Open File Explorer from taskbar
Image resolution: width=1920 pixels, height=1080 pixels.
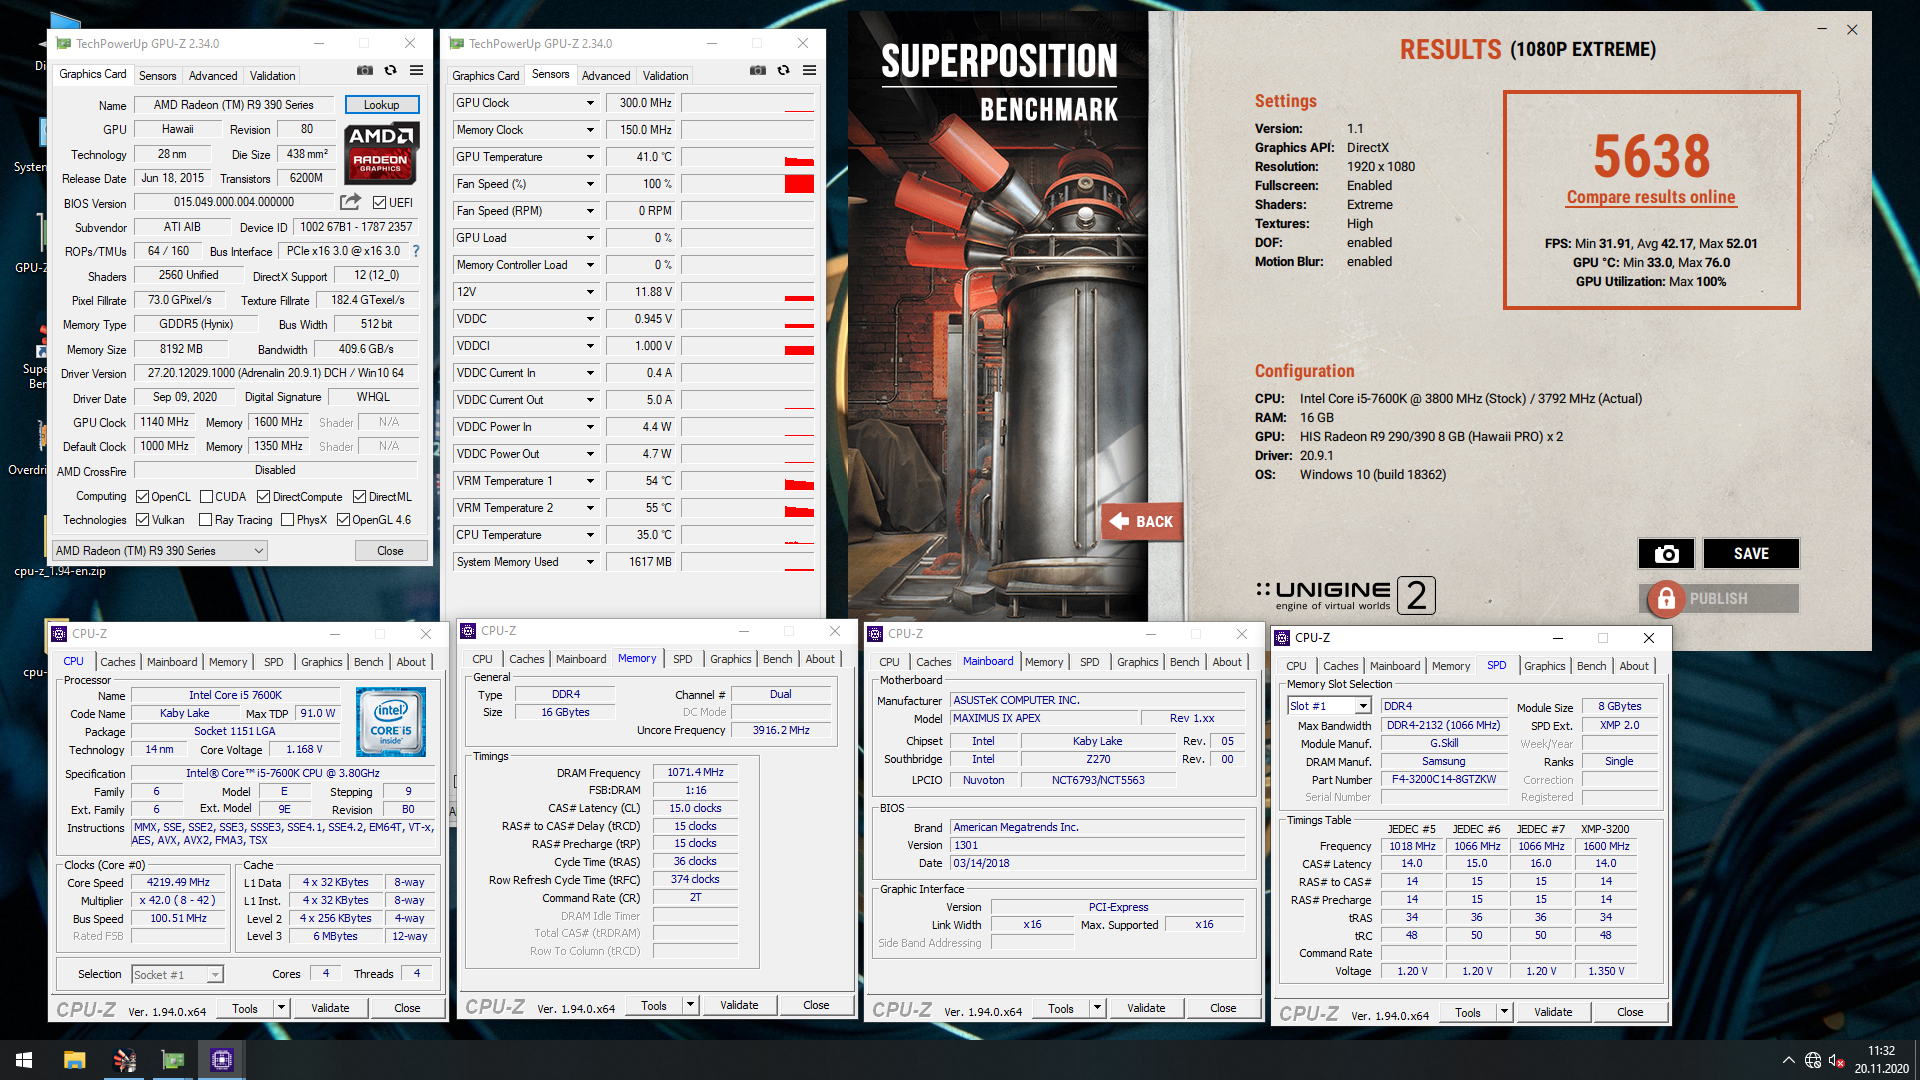click(74, 1060)
